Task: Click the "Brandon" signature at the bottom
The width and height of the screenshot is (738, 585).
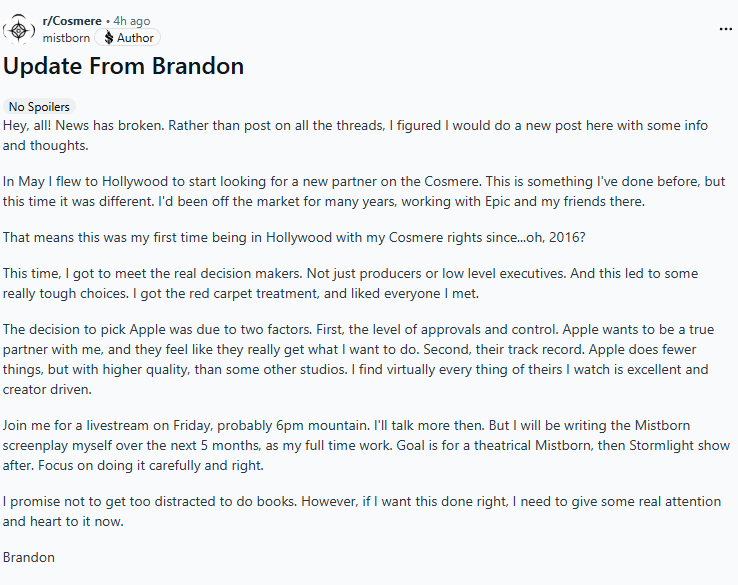Action: 29,557
